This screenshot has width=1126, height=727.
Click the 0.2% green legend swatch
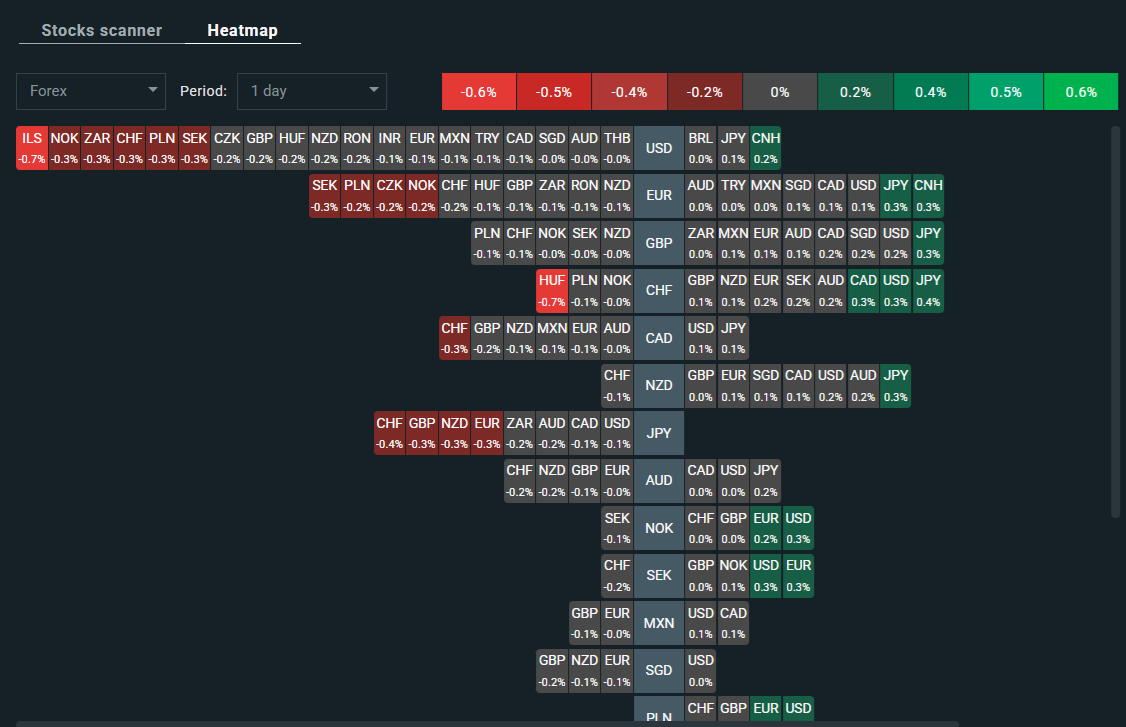tap(855, 92)
